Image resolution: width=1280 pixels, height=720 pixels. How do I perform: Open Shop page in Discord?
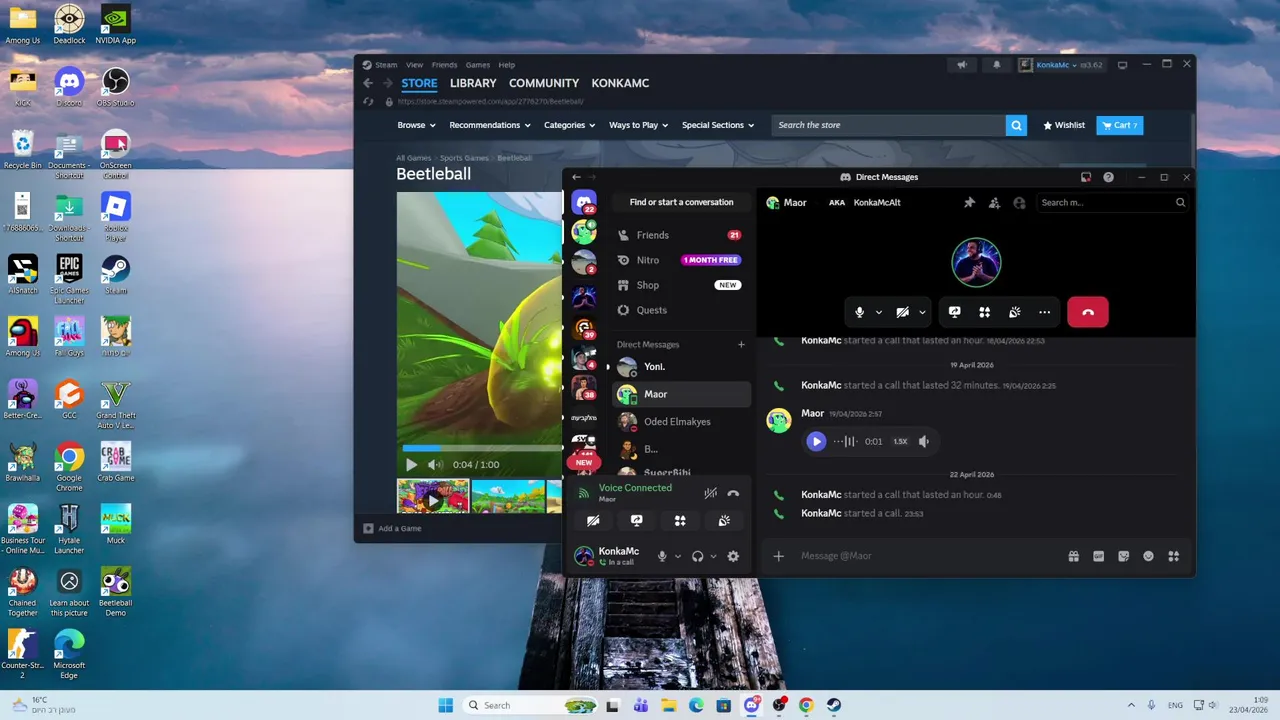[681, 285]
